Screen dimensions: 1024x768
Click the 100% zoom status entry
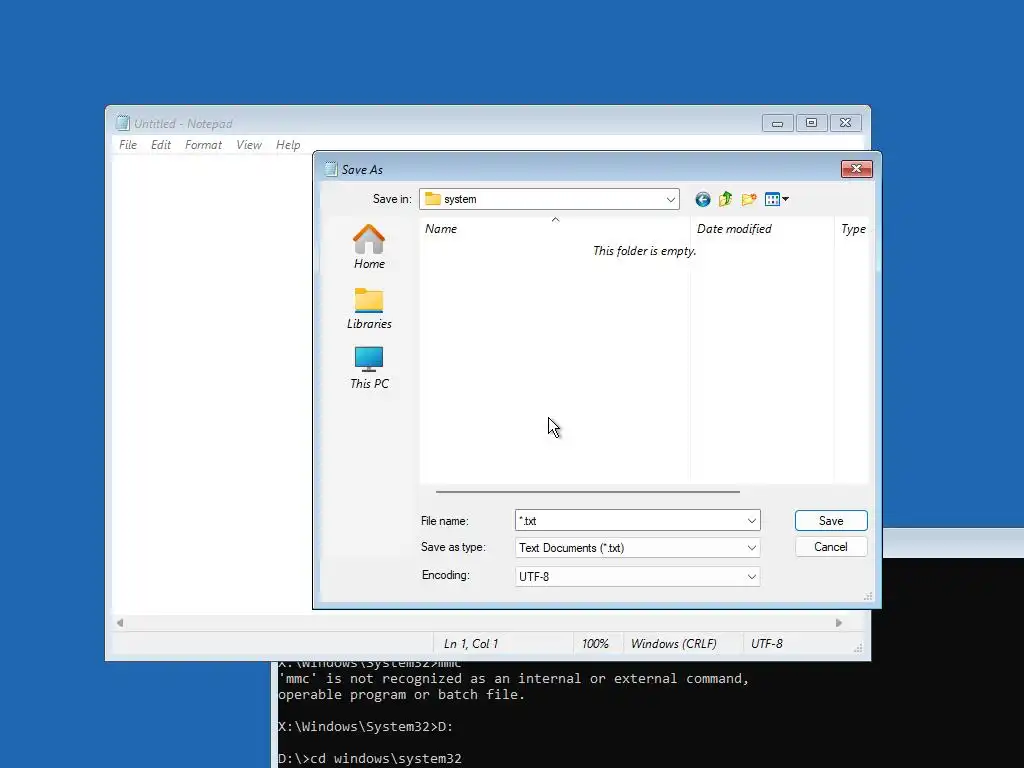[595, 644]
